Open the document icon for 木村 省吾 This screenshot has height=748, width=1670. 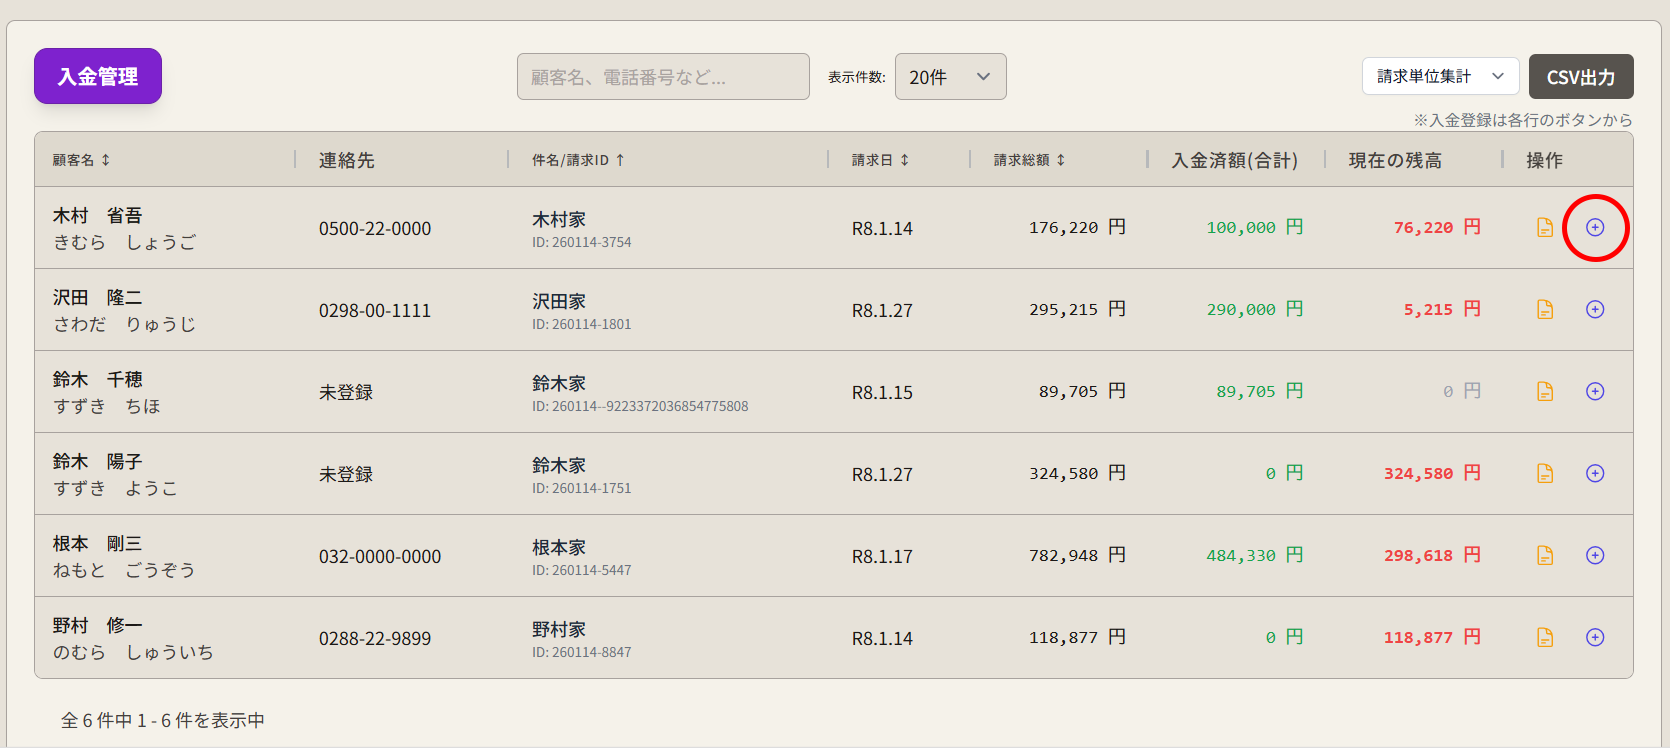click(1545, 228)
